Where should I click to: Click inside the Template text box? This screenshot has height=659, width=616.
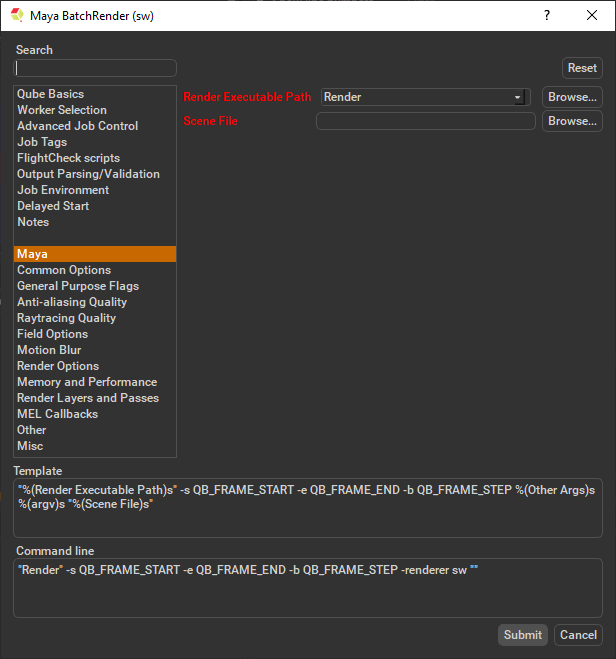click(307, 508)
